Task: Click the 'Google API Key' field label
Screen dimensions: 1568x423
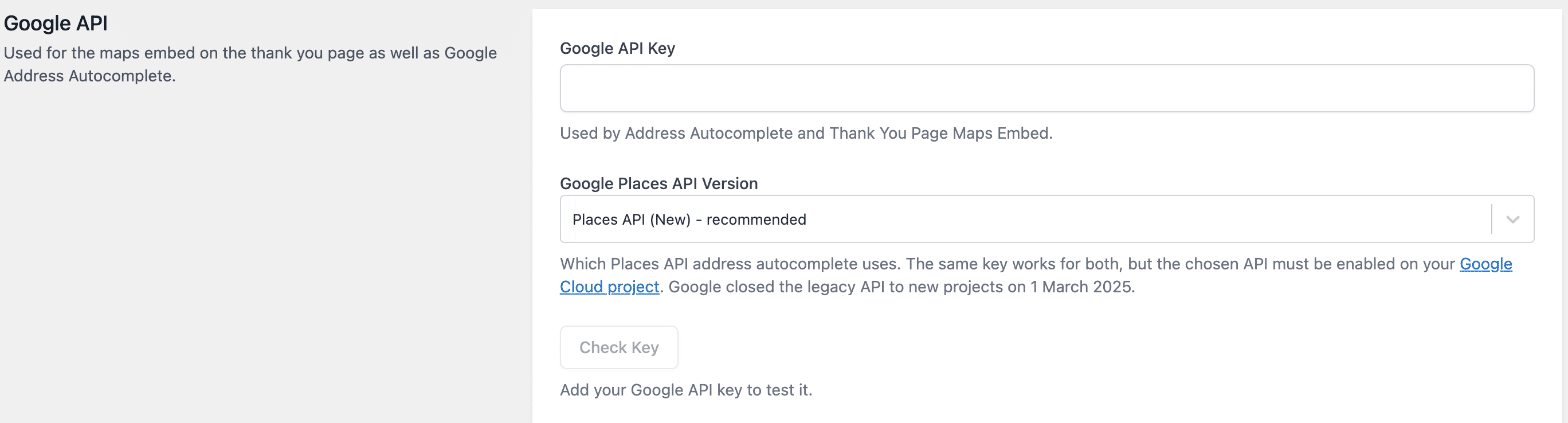Action: click(617, 48)
